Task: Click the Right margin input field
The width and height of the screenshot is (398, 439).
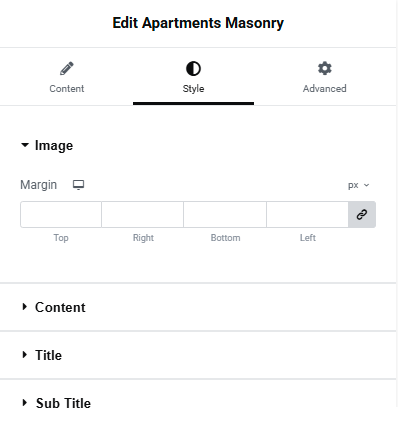Action: pos(143,214)
